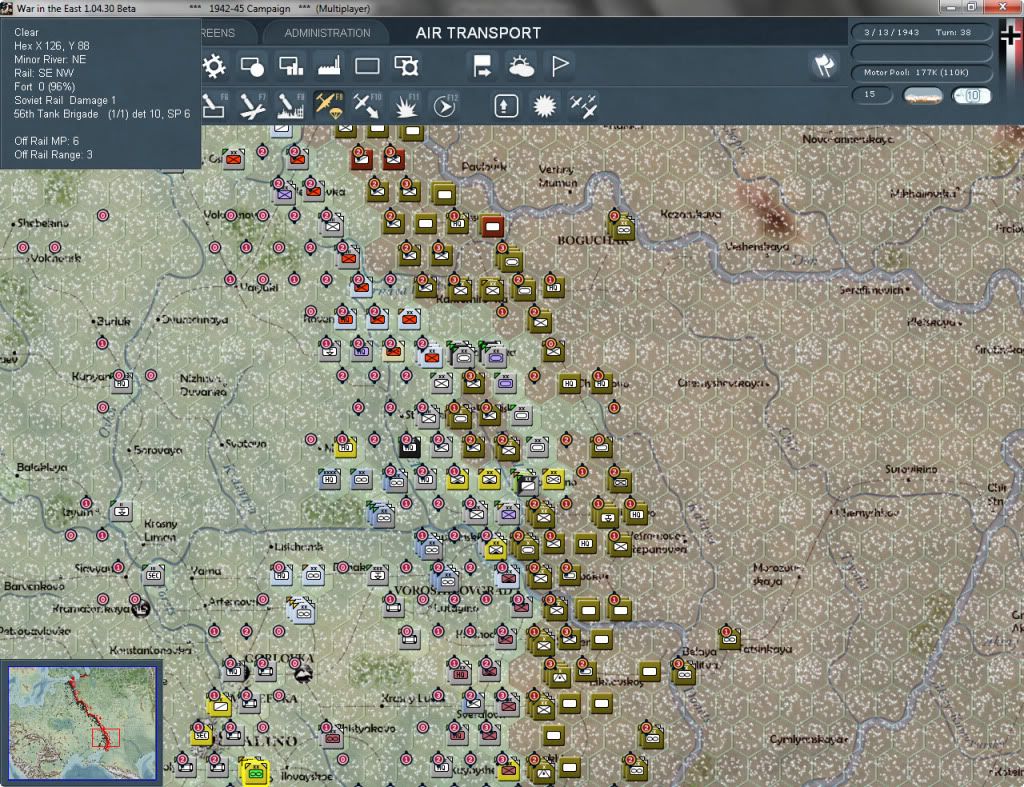Click the unit-with-circle toolbar icon
This screenshot has width=1024, height=787.
[251, 66]
